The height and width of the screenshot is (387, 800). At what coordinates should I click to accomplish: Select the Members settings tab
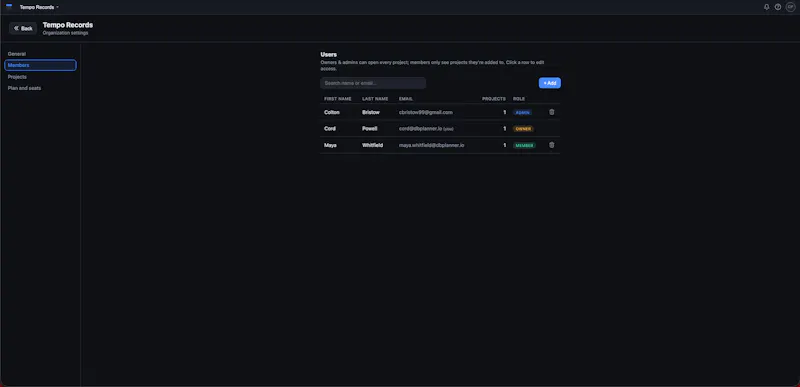pyautogui.click(x=40, y=65)
